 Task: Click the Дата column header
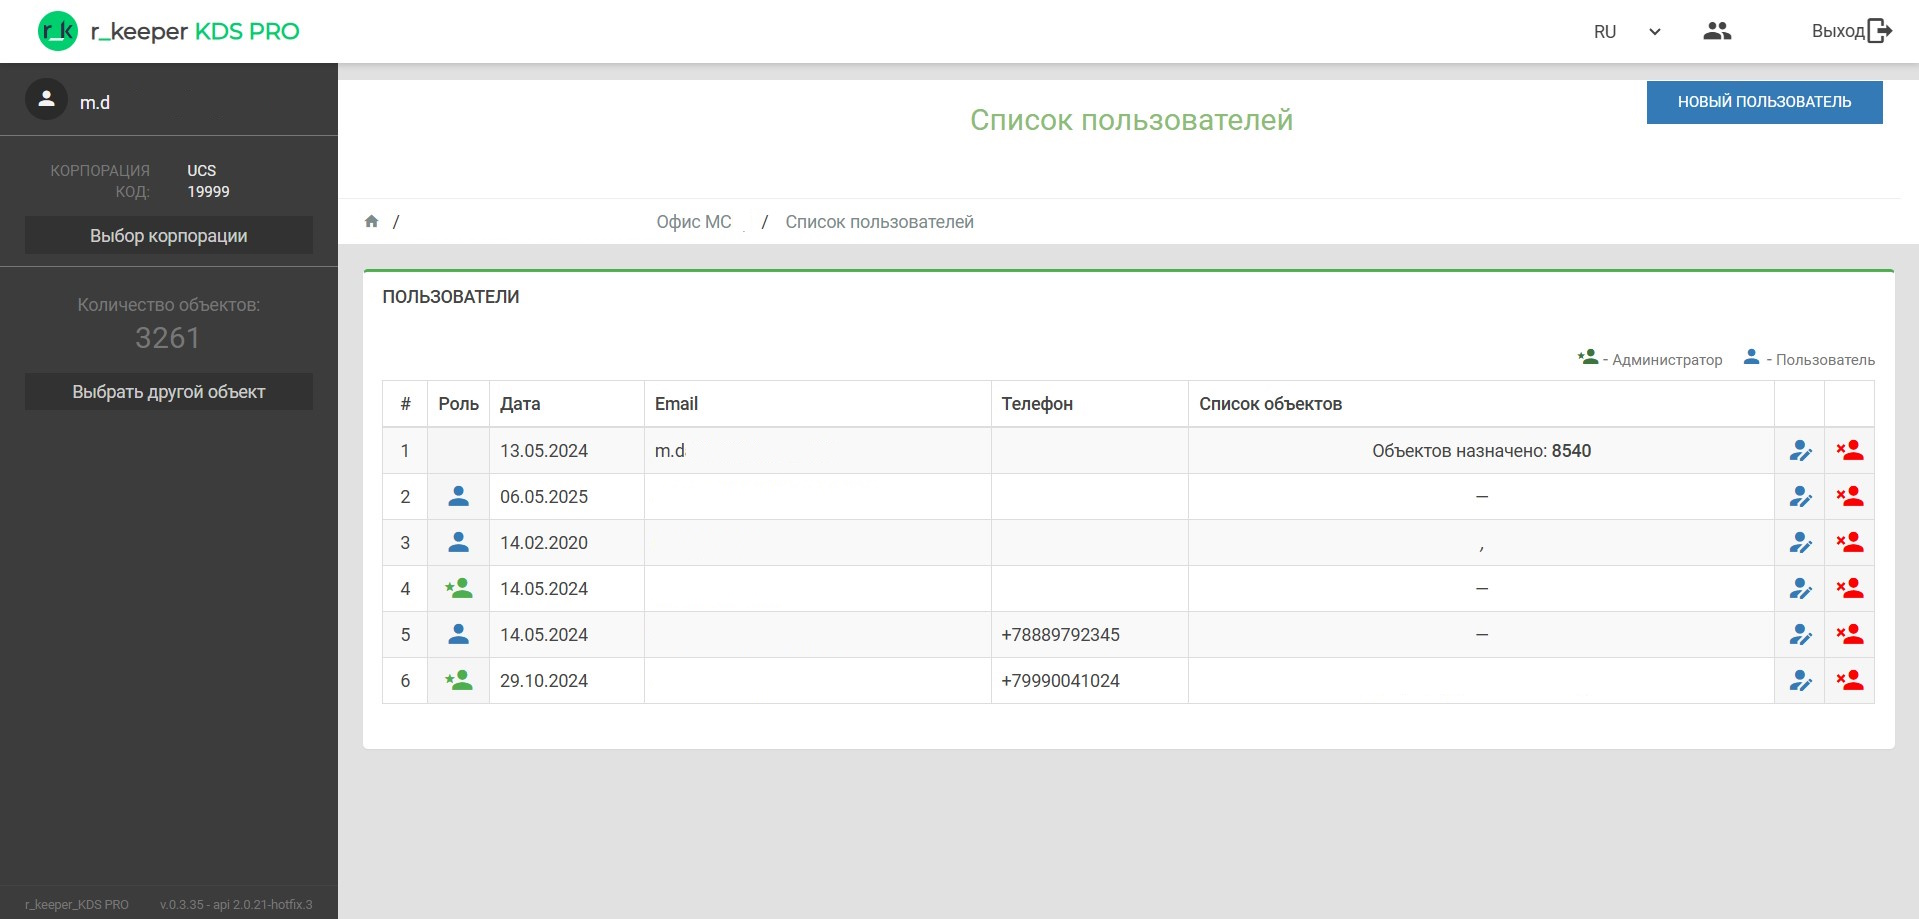click(x=520, y=404)
